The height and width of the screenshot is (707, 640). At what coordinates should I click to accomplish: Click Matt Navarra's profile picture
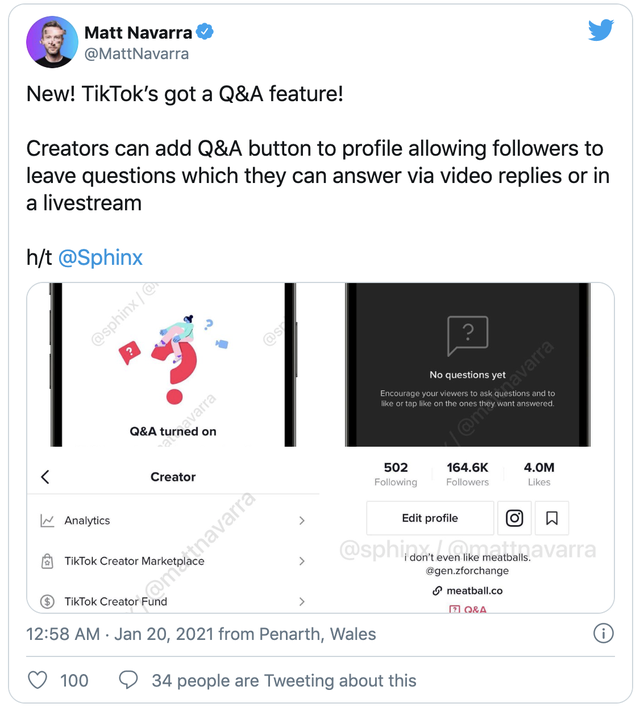pos(50,43)
